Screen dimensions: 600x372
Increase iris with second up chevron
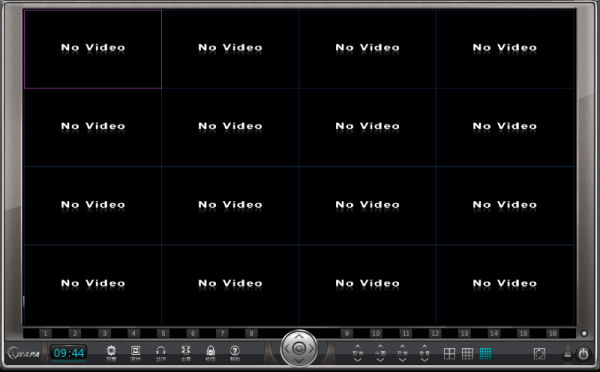click(x=380, y=346)
